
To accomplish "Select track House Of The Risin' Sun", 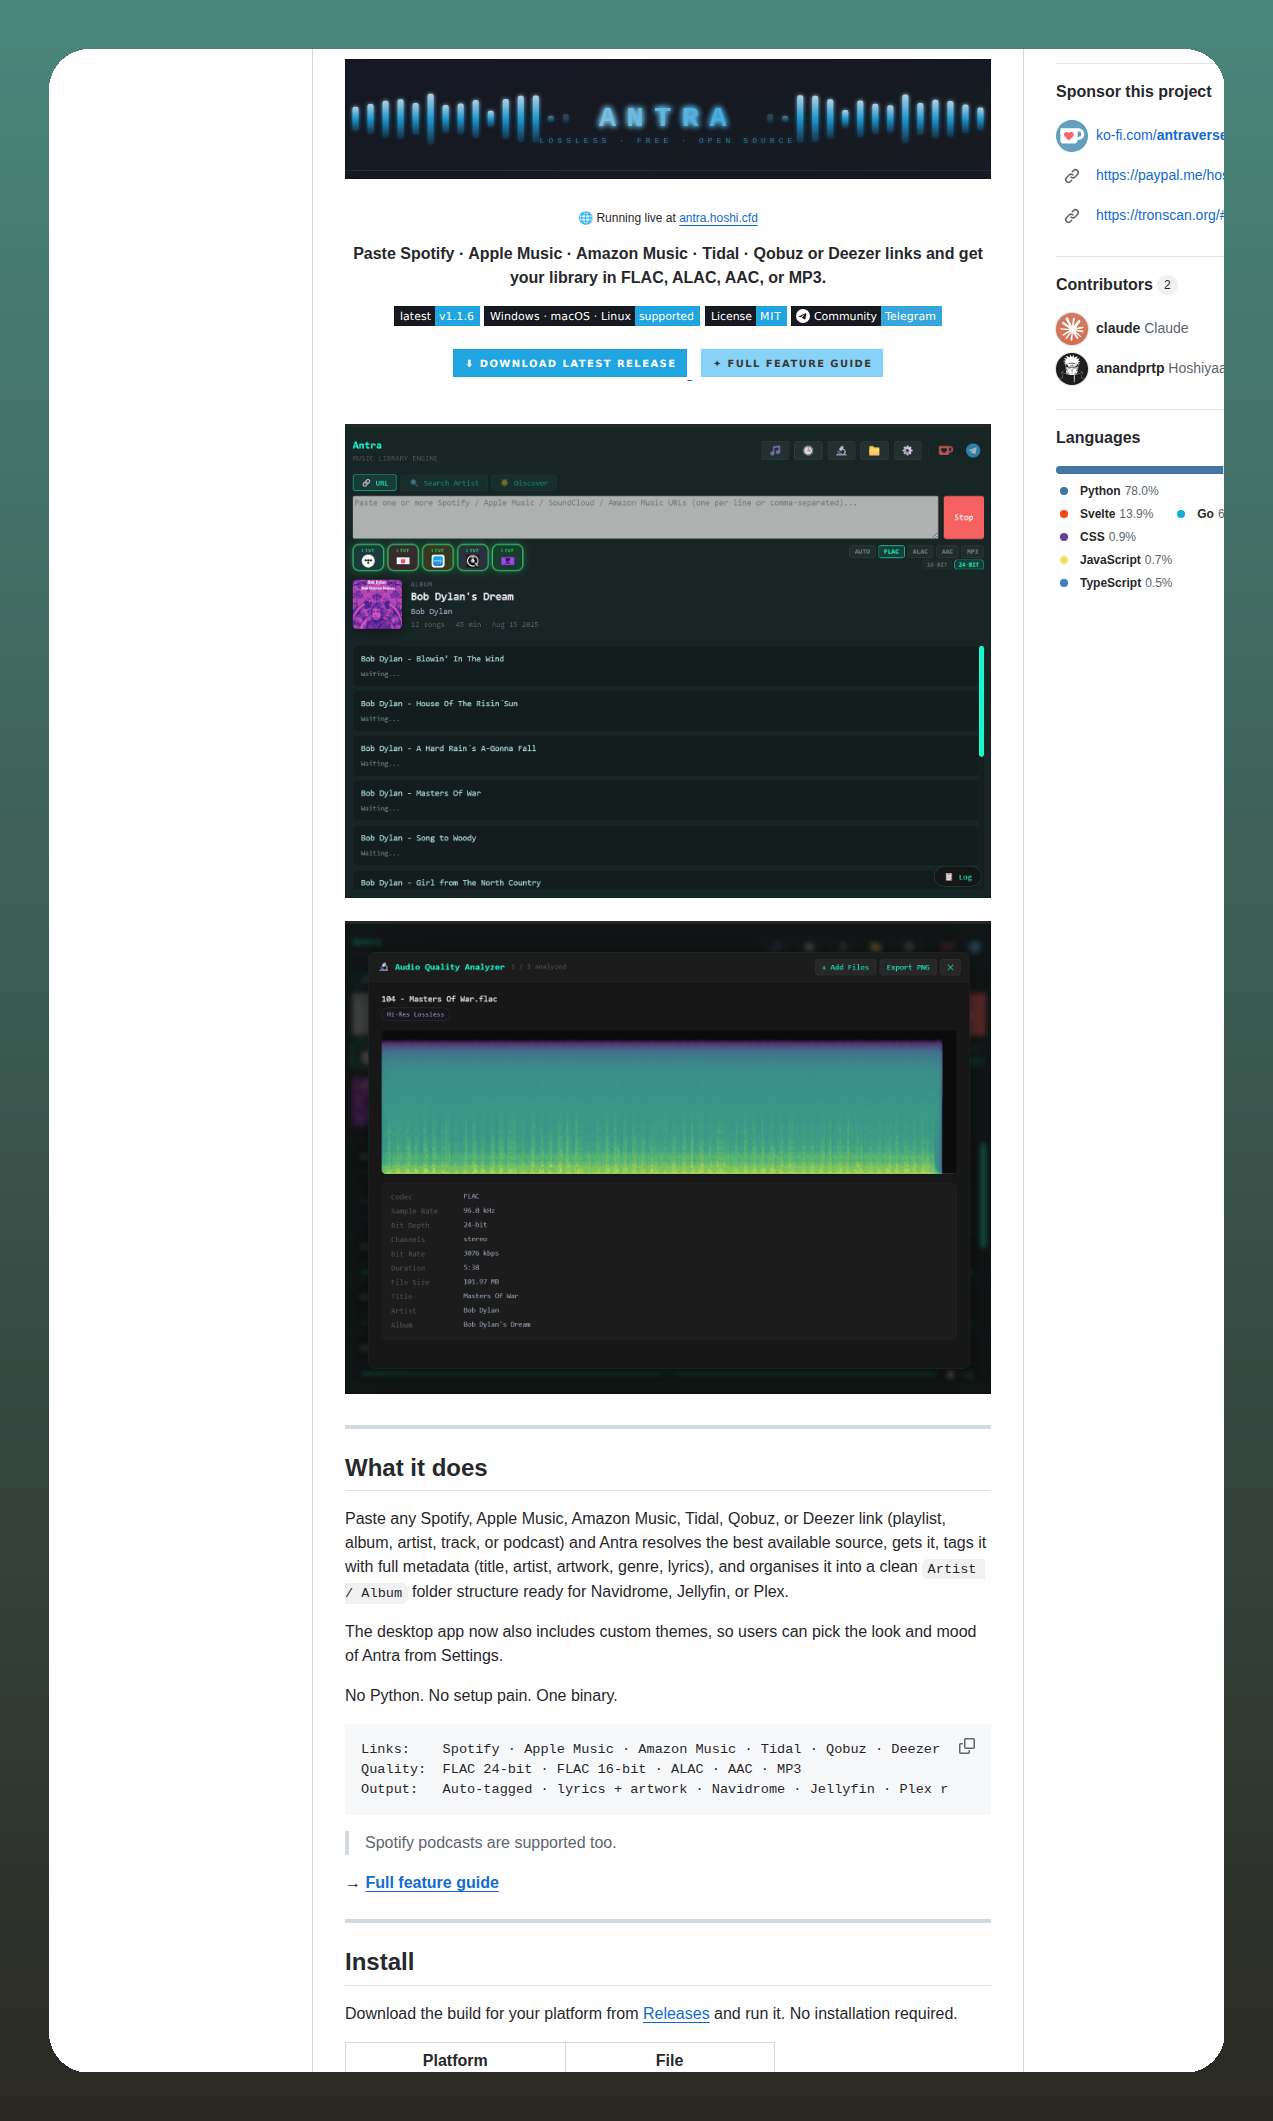I will [666, 711].
